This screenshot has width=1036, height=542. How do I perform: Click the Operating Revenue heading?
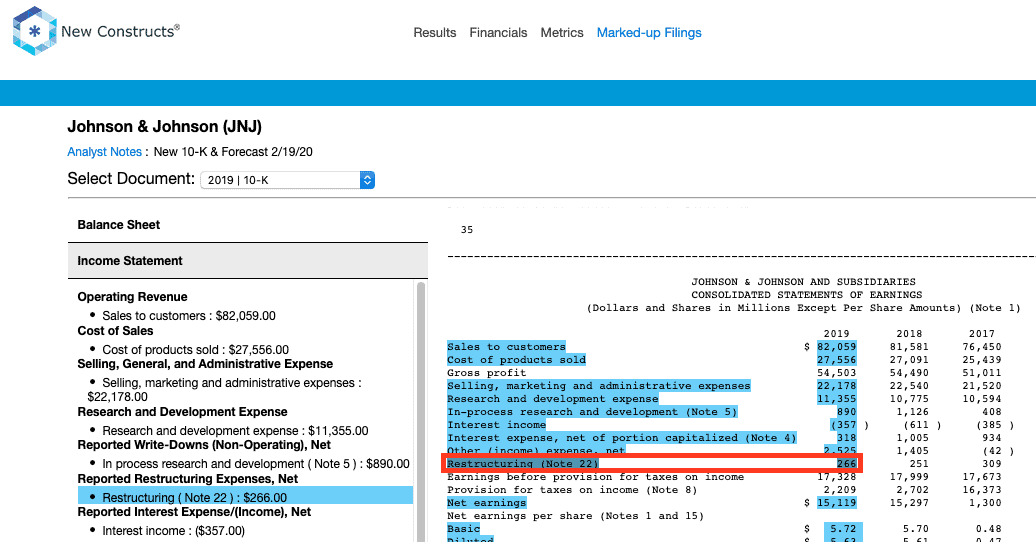132,297
